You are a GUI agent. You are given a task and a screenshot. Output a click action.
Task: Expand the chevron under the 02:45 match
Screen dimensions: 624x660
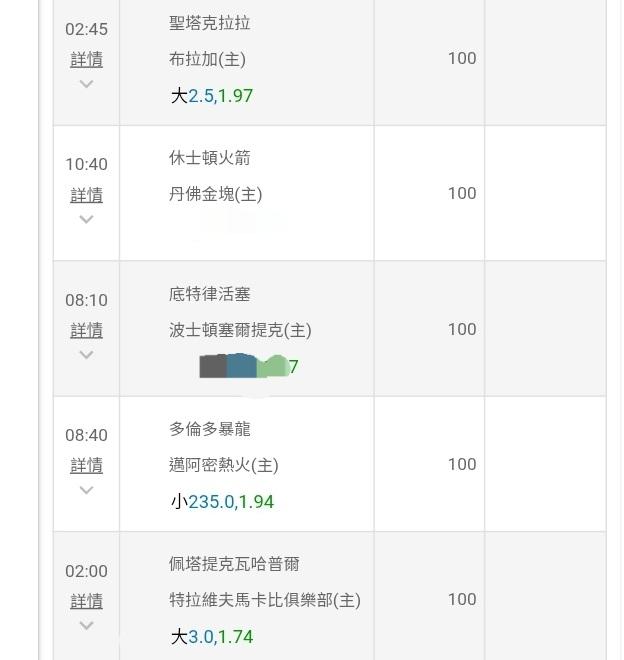click(86, 84)
